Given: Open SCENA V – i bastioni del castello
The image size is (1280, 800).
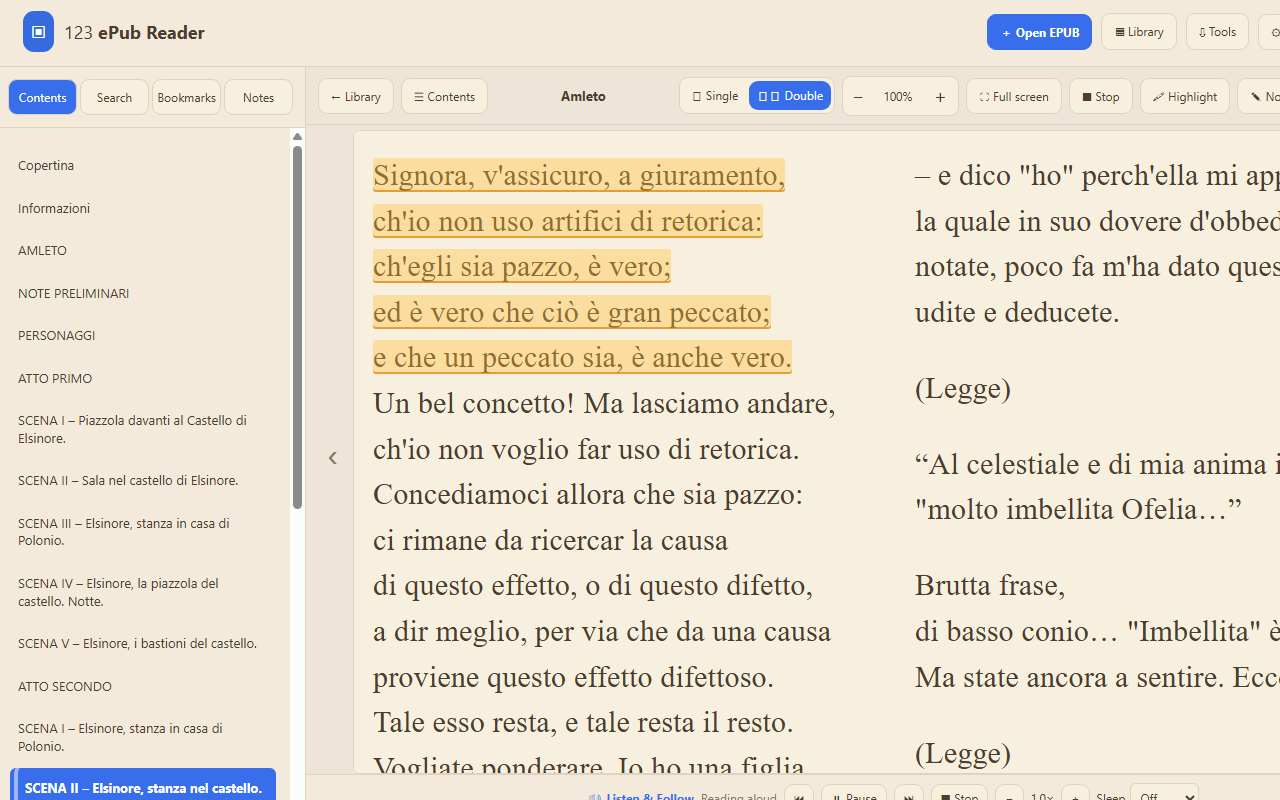Looking at the screenshot, I should coord(143,644).
